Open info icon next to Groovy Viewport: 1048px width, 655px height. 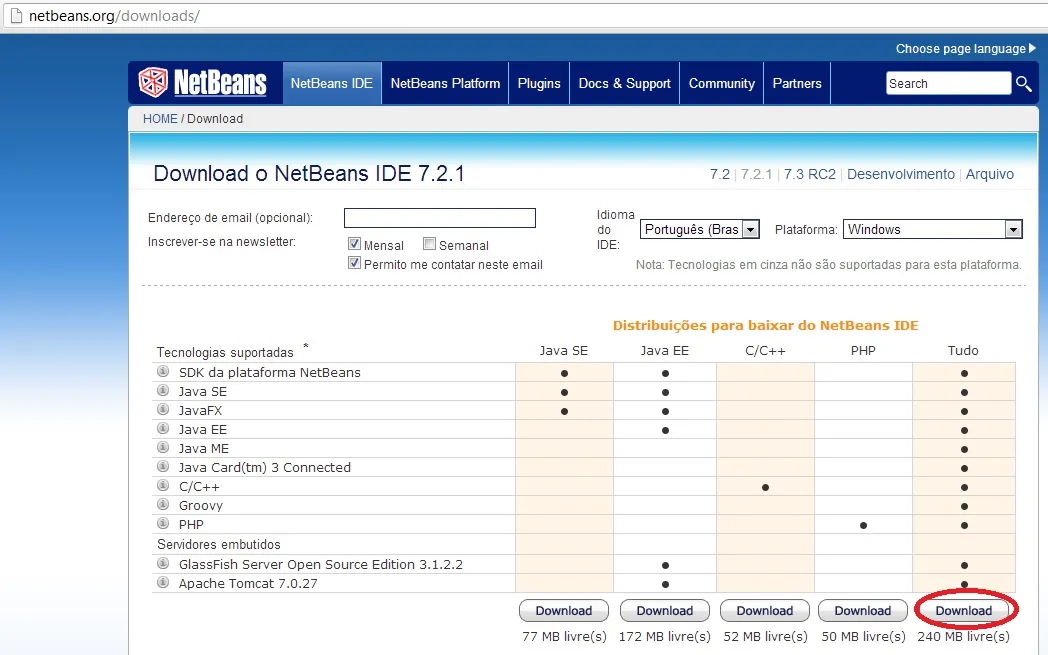pyautogui.click(x=163, y=505)
